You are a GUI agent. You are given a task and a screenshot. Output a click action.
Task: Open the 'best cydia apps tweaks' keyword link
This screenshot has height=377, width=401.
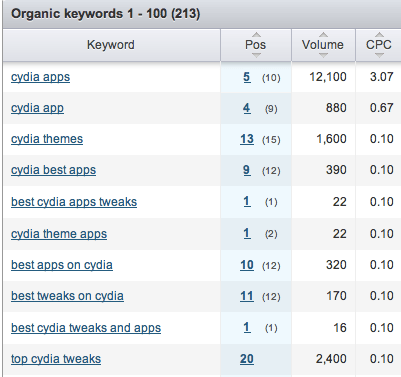[x=74, y=202]
